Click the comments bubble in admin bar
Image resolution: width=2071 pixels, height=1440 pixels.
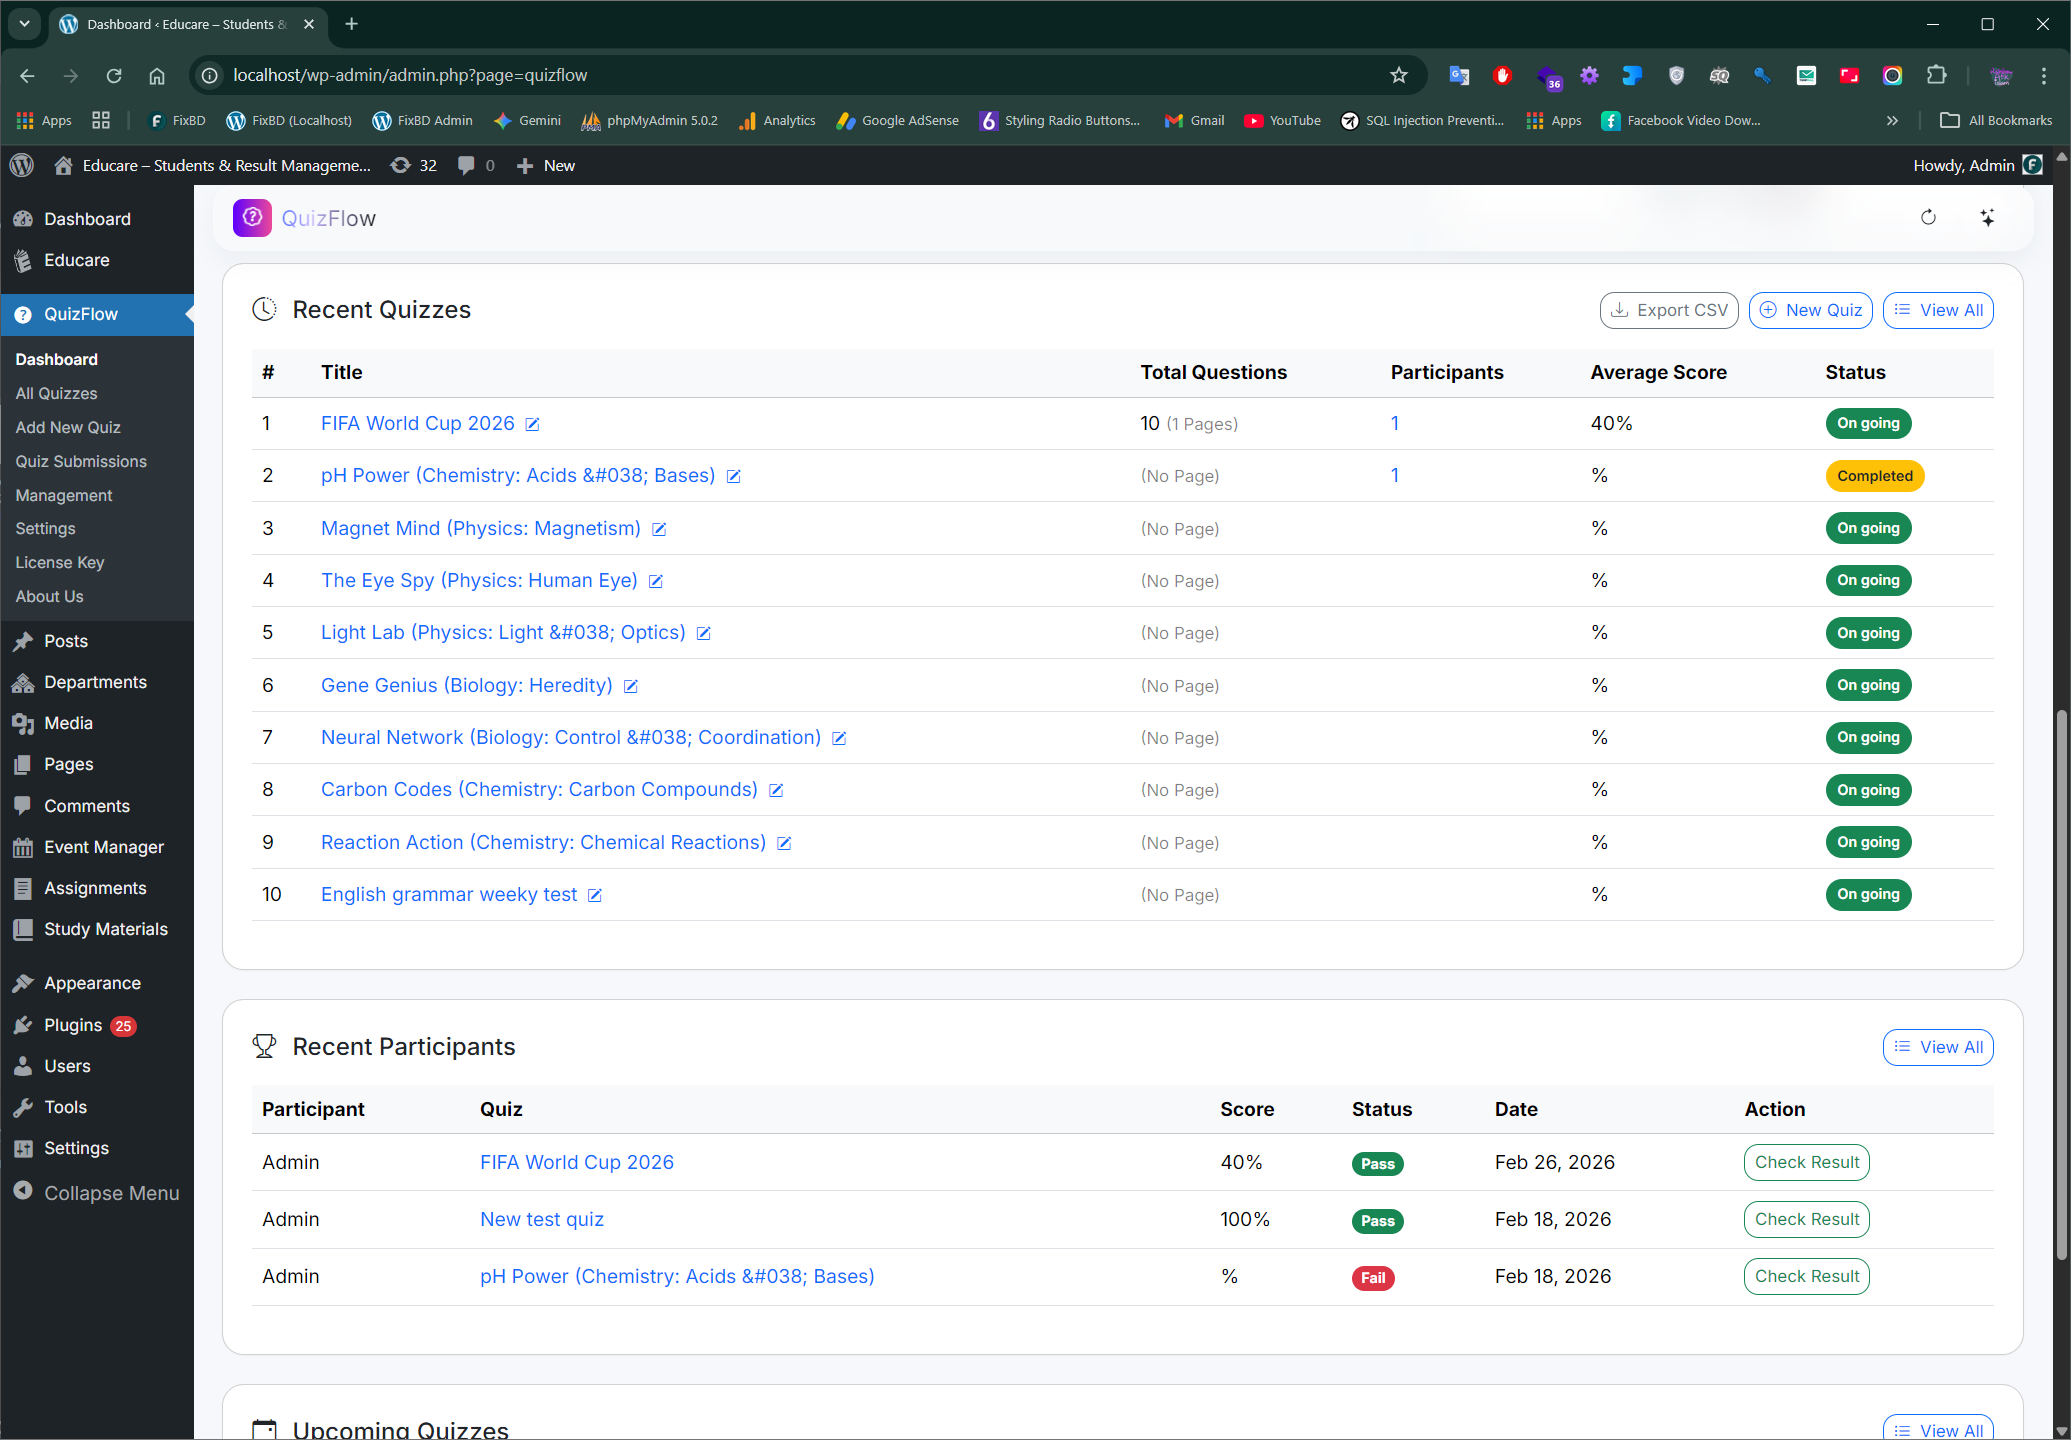(x=467, y=166)
